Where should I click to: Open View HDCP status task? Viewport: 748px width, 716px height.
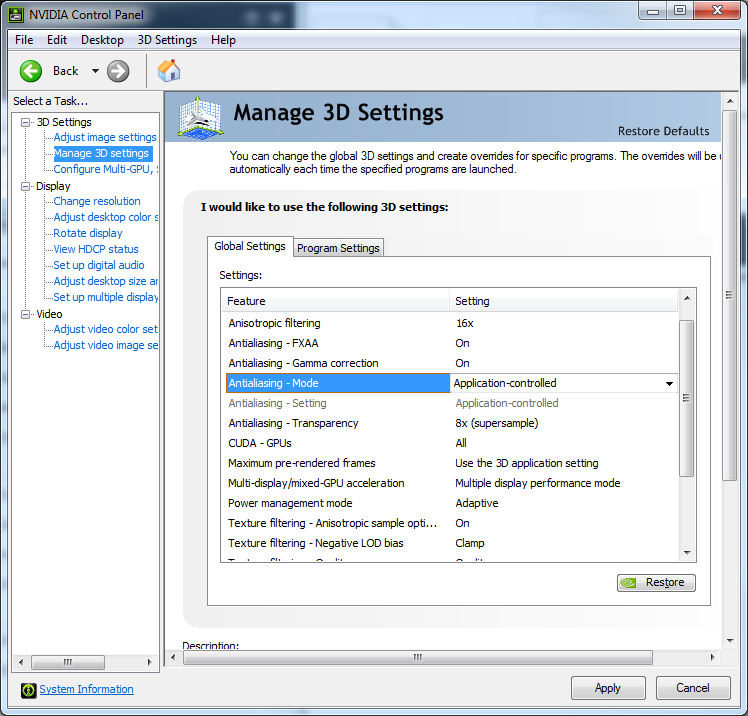pyautogui.click(x=96, y=249)
